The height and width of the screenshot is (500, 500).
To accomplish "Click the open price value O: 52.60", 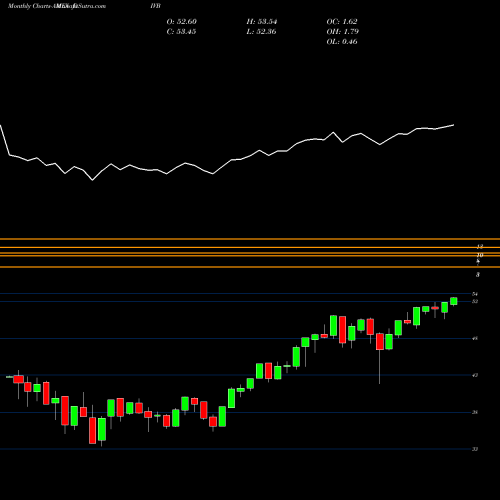I will 182,22.
